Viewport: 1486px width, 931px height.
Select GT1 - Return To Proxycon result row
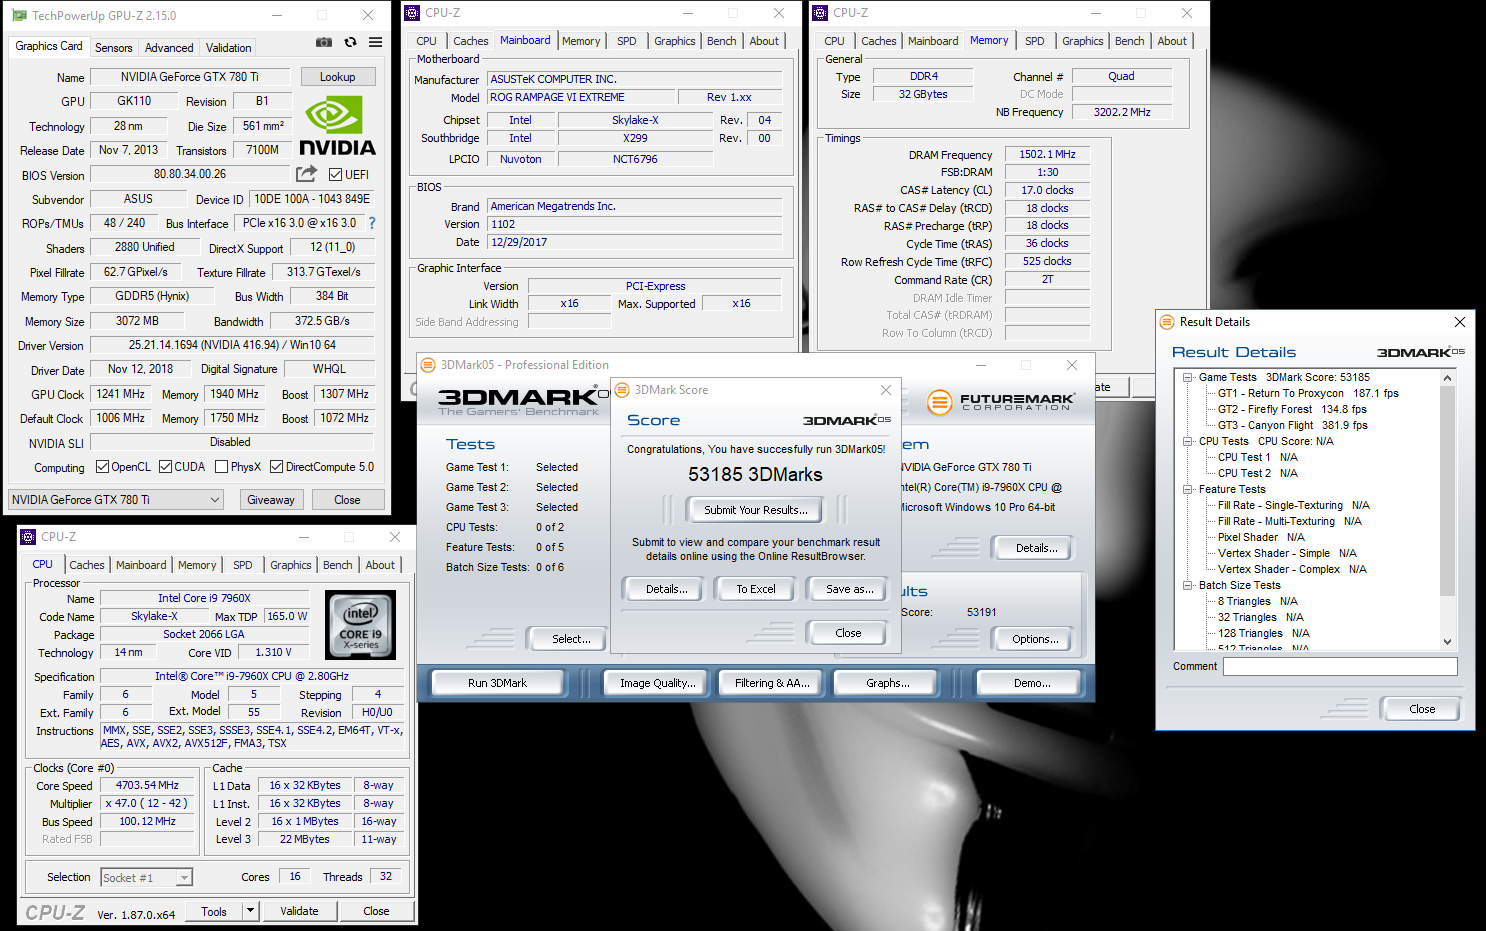[1308, 394]
